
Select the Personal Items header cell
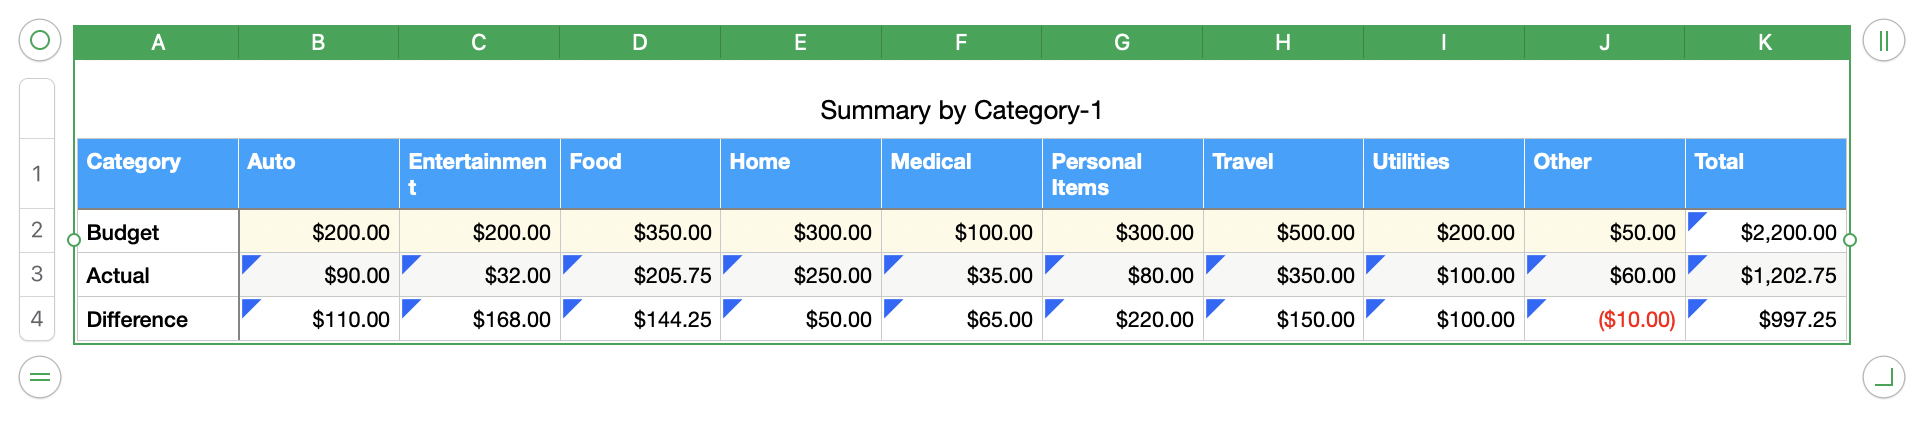tap(1121, 173)
